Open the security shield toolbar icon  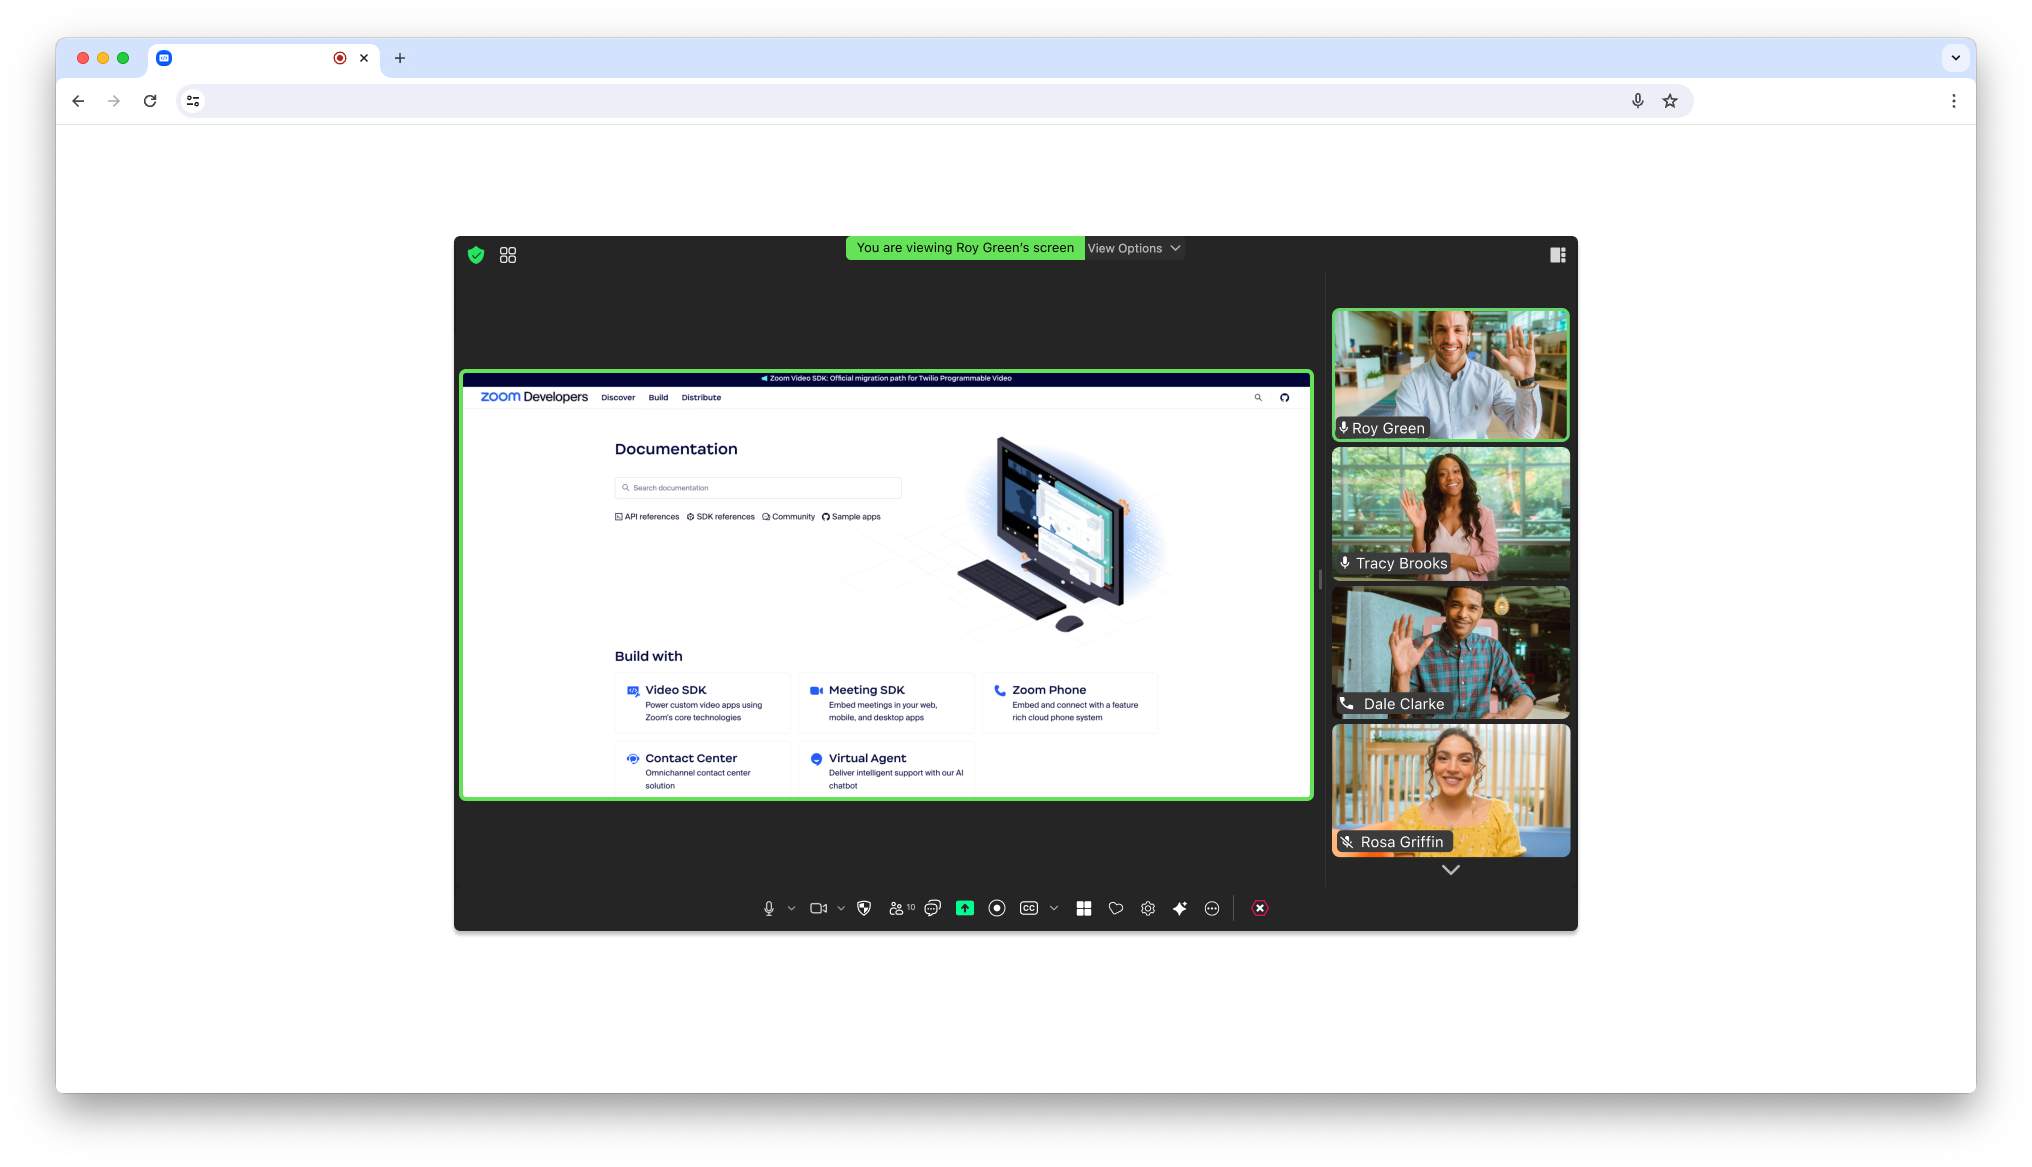tap(864, 908)
